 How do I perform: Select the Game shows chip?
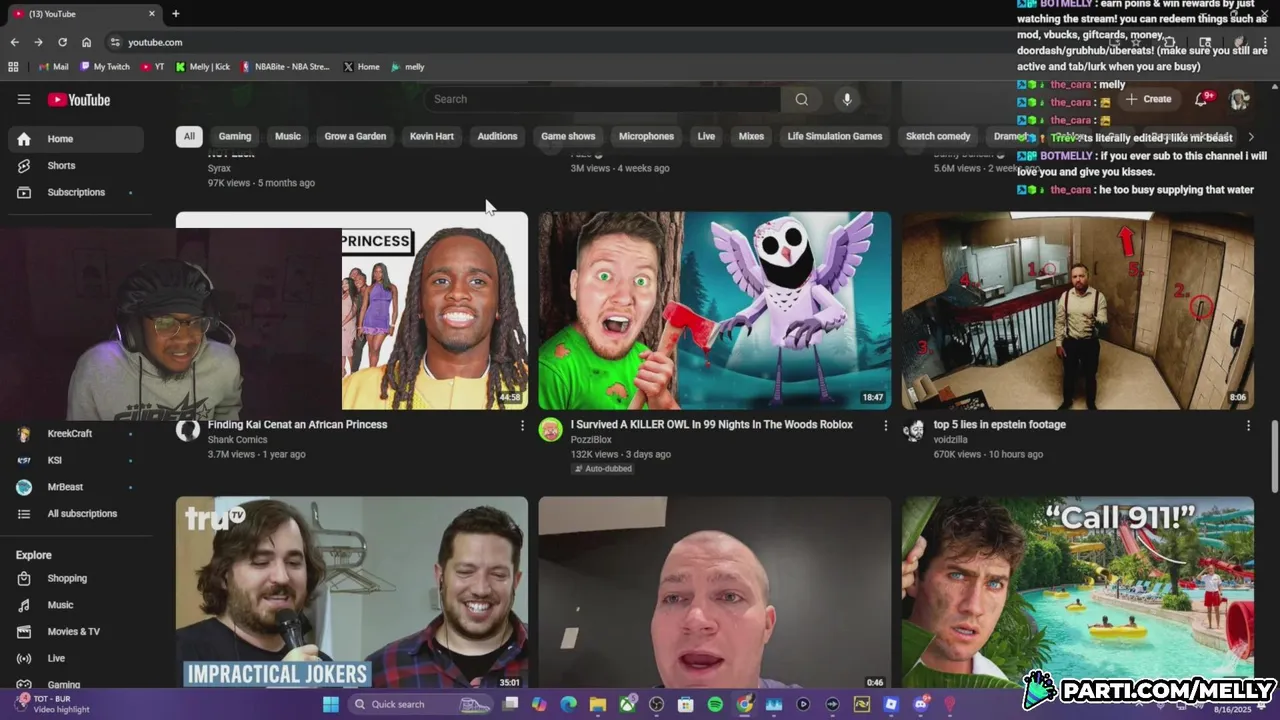568,136
